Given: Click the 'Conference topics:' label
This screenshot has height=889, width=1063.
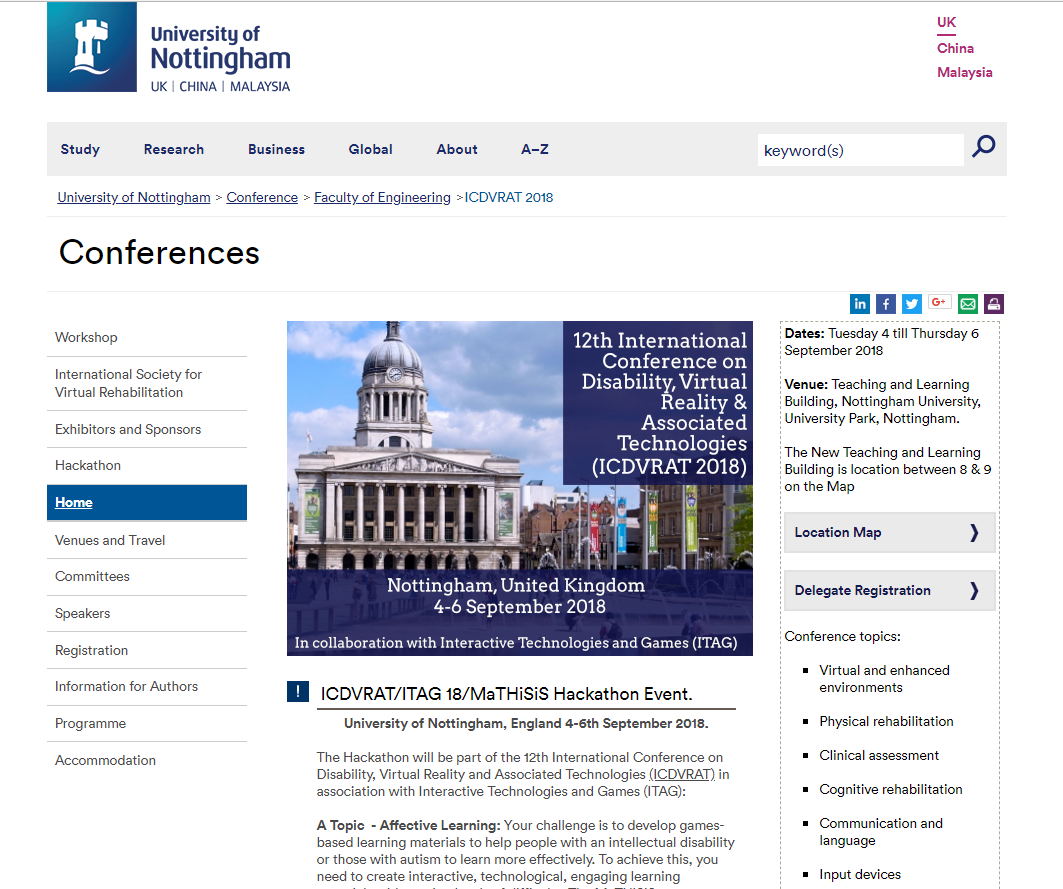Looking at the screenshot, I should coord(843,636).
